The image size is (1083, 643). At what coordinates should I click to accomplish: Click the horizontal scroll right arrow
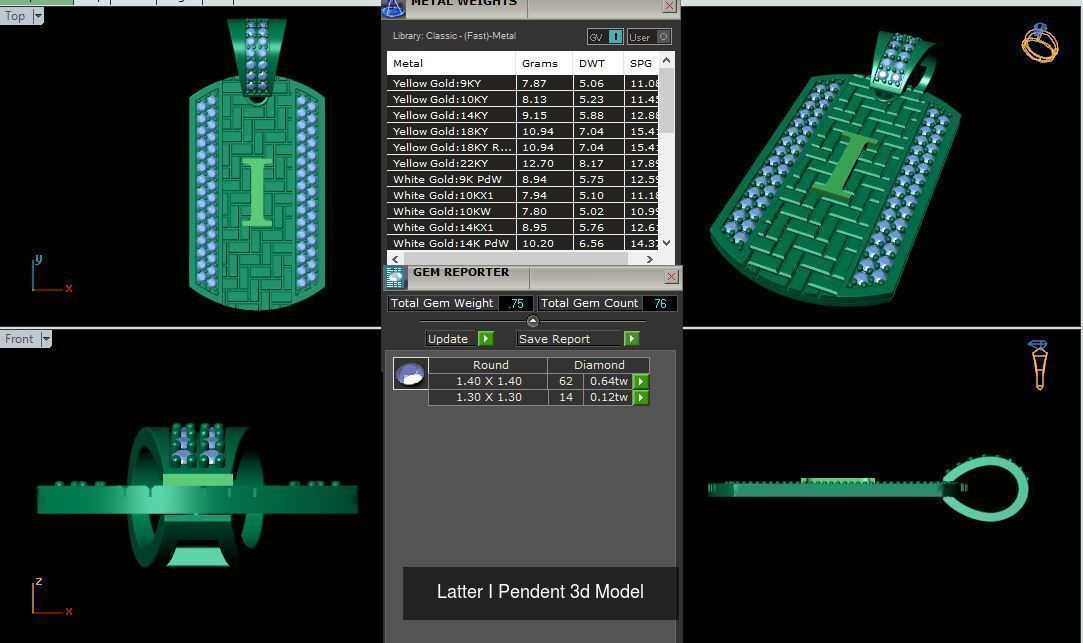pos(649,259)
